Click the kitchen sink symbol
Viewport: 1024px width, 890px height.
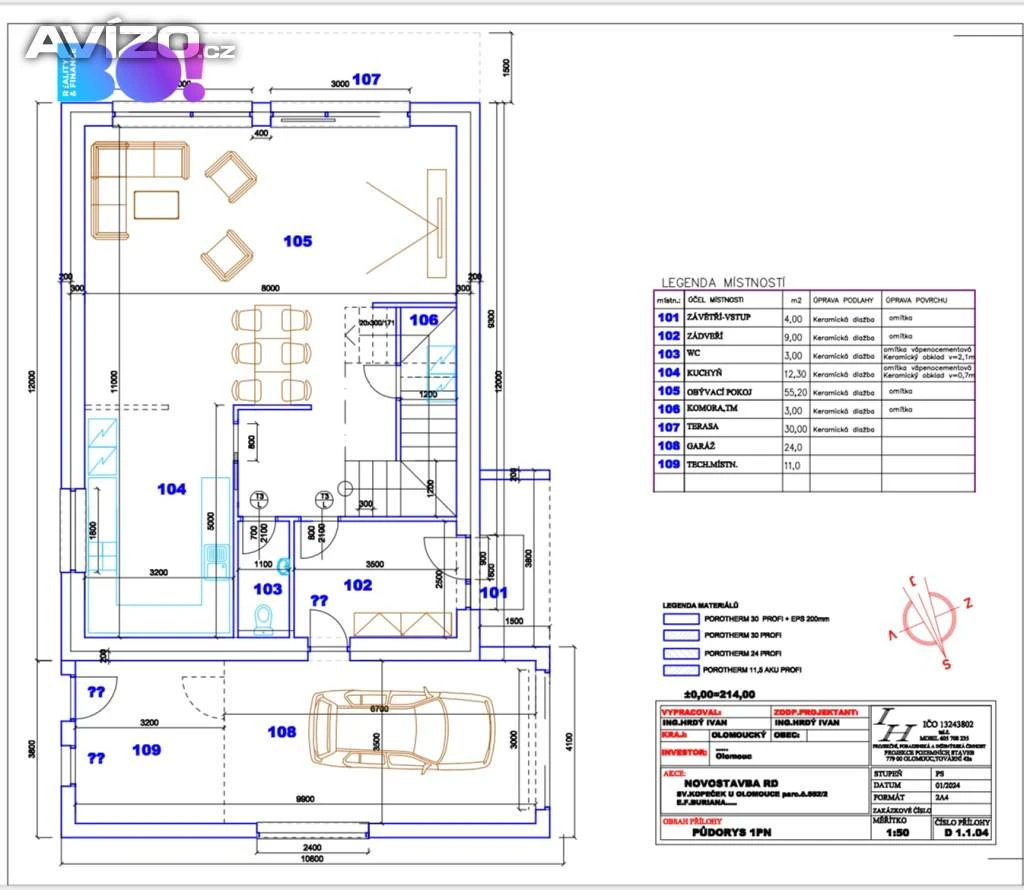tap(213, 562)
